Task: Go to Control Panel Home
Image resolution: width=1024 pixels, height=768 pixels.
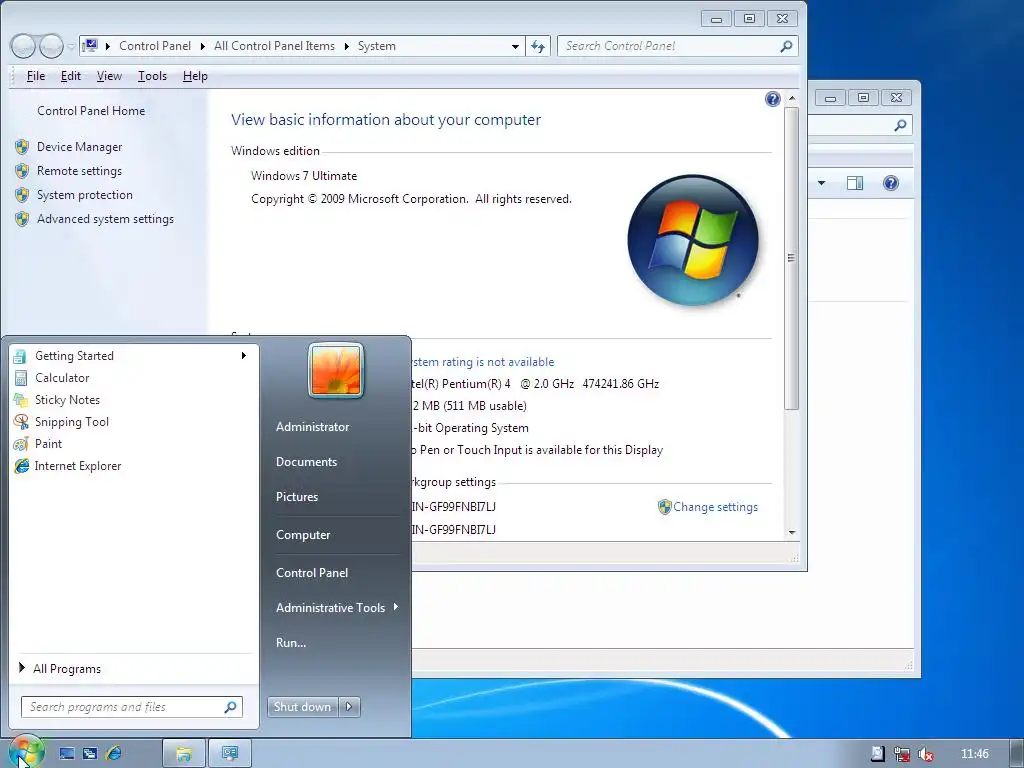Action: click(91, 111)
